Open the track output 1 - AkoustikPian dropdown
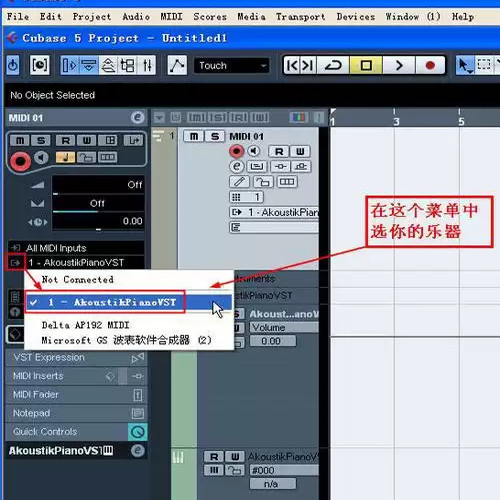This screenshot has height=500, width=500. pos(274,212)
